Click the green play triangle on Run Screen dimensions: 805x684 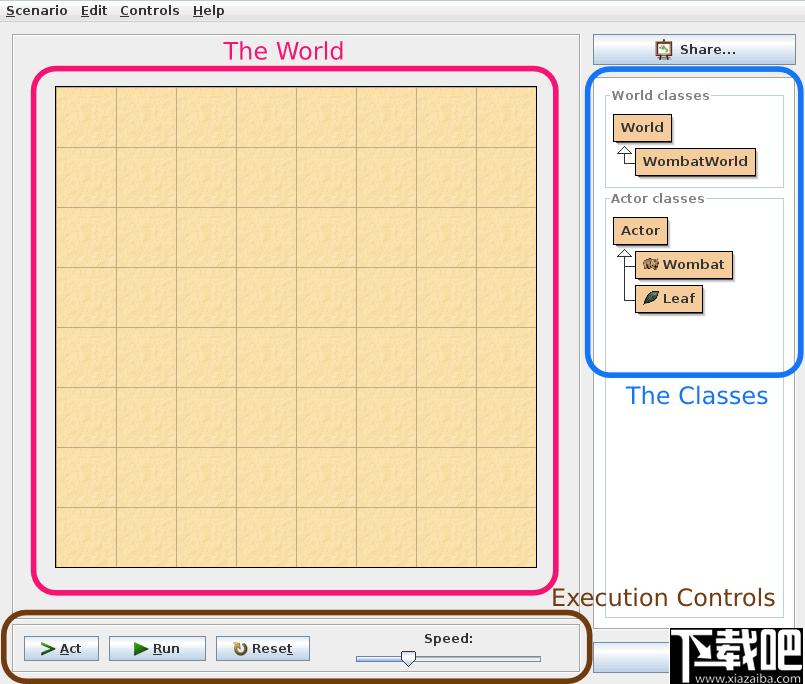pos(141,649)
